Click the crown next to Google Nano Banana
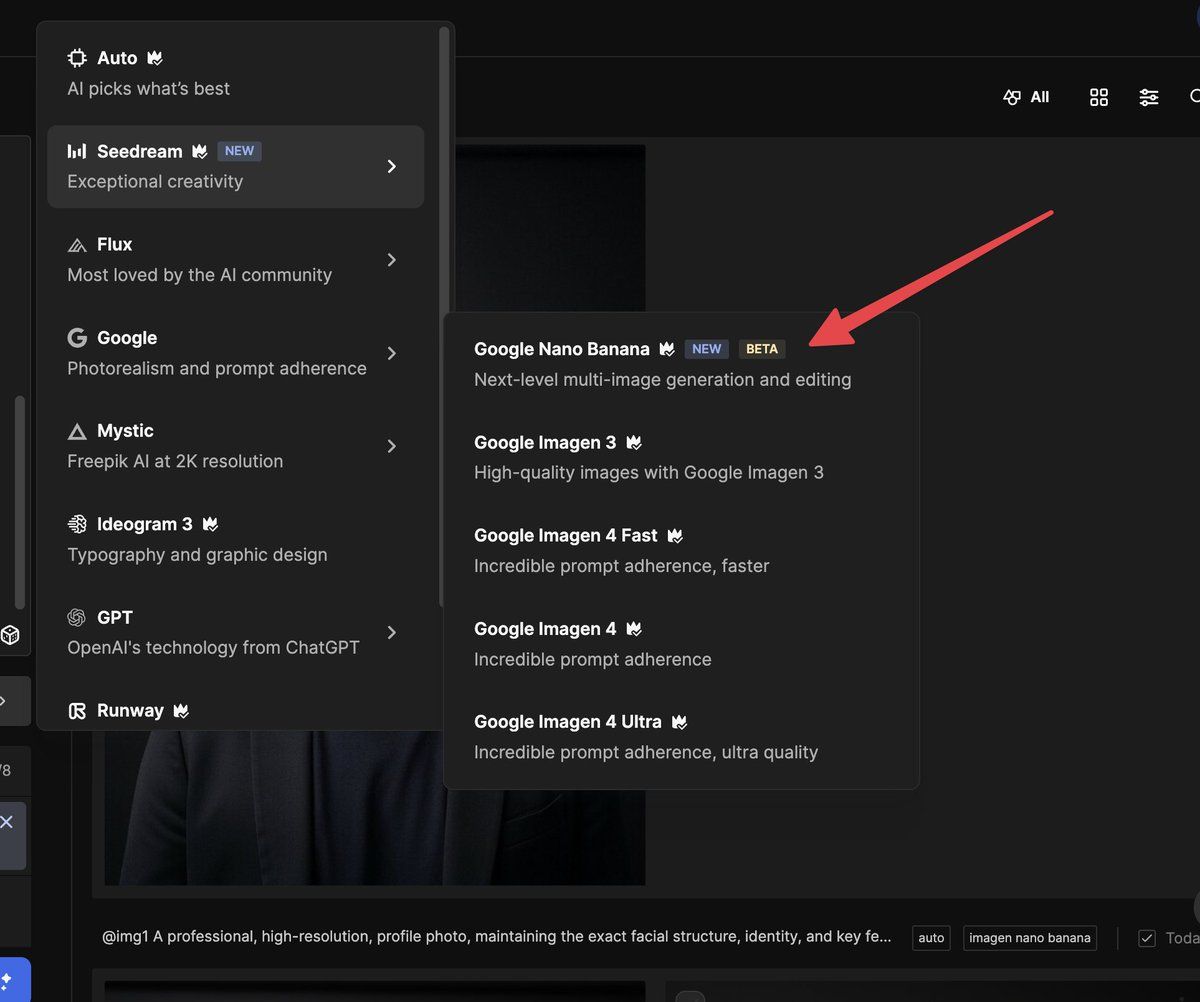1200x1002 pixels. click(x=667, y=349)
